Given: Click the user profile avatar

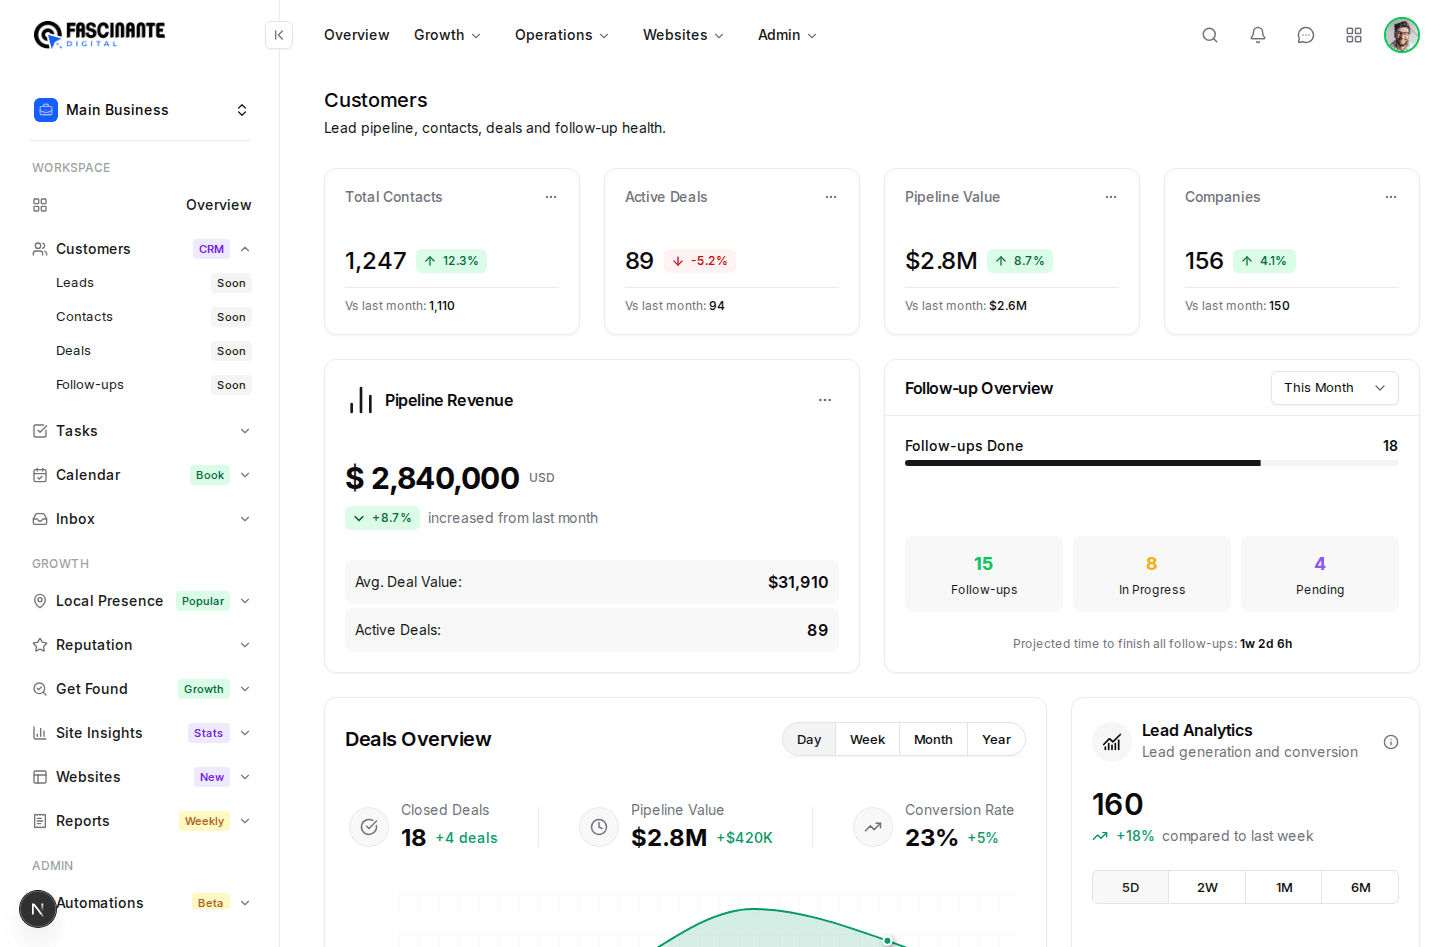Looking at the screenshot, I should (1402, 35).
